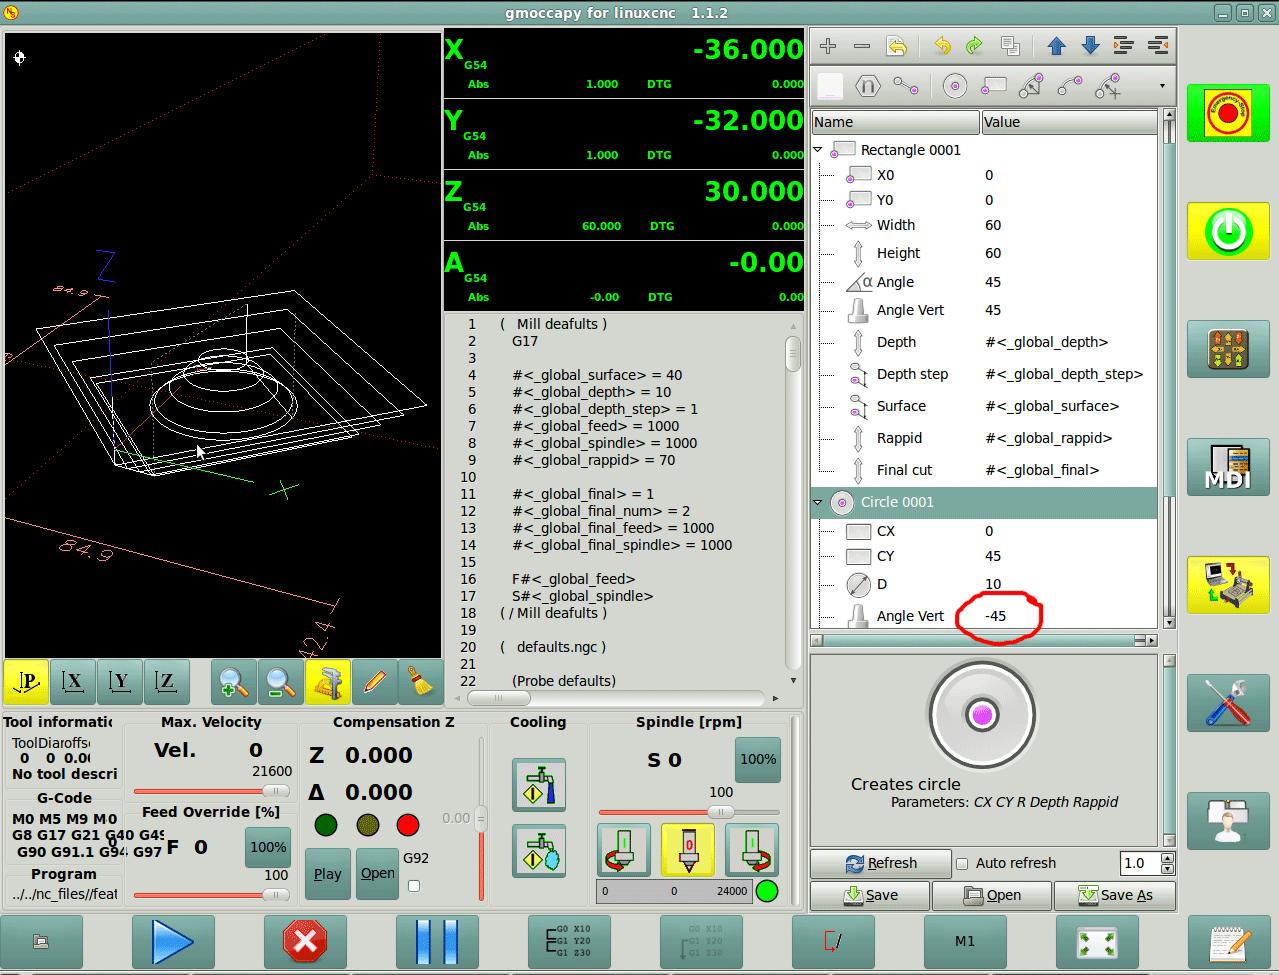The image size is (1279, 975).
Task: Open the features toolbar overflow dropdown arrow
Action: [1162, 87]
